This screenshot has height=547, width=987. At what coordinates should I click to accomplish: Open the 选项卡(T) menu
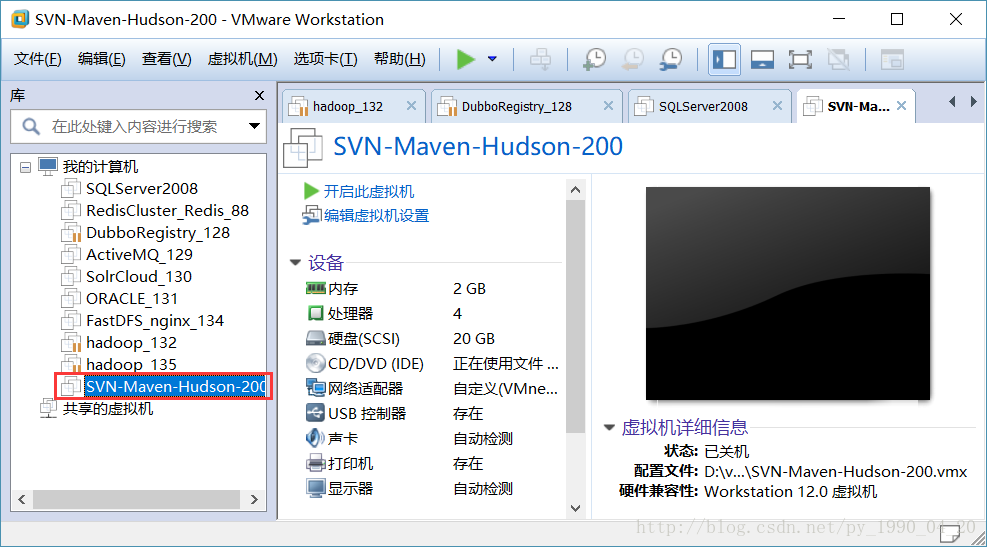coord(325,59)
